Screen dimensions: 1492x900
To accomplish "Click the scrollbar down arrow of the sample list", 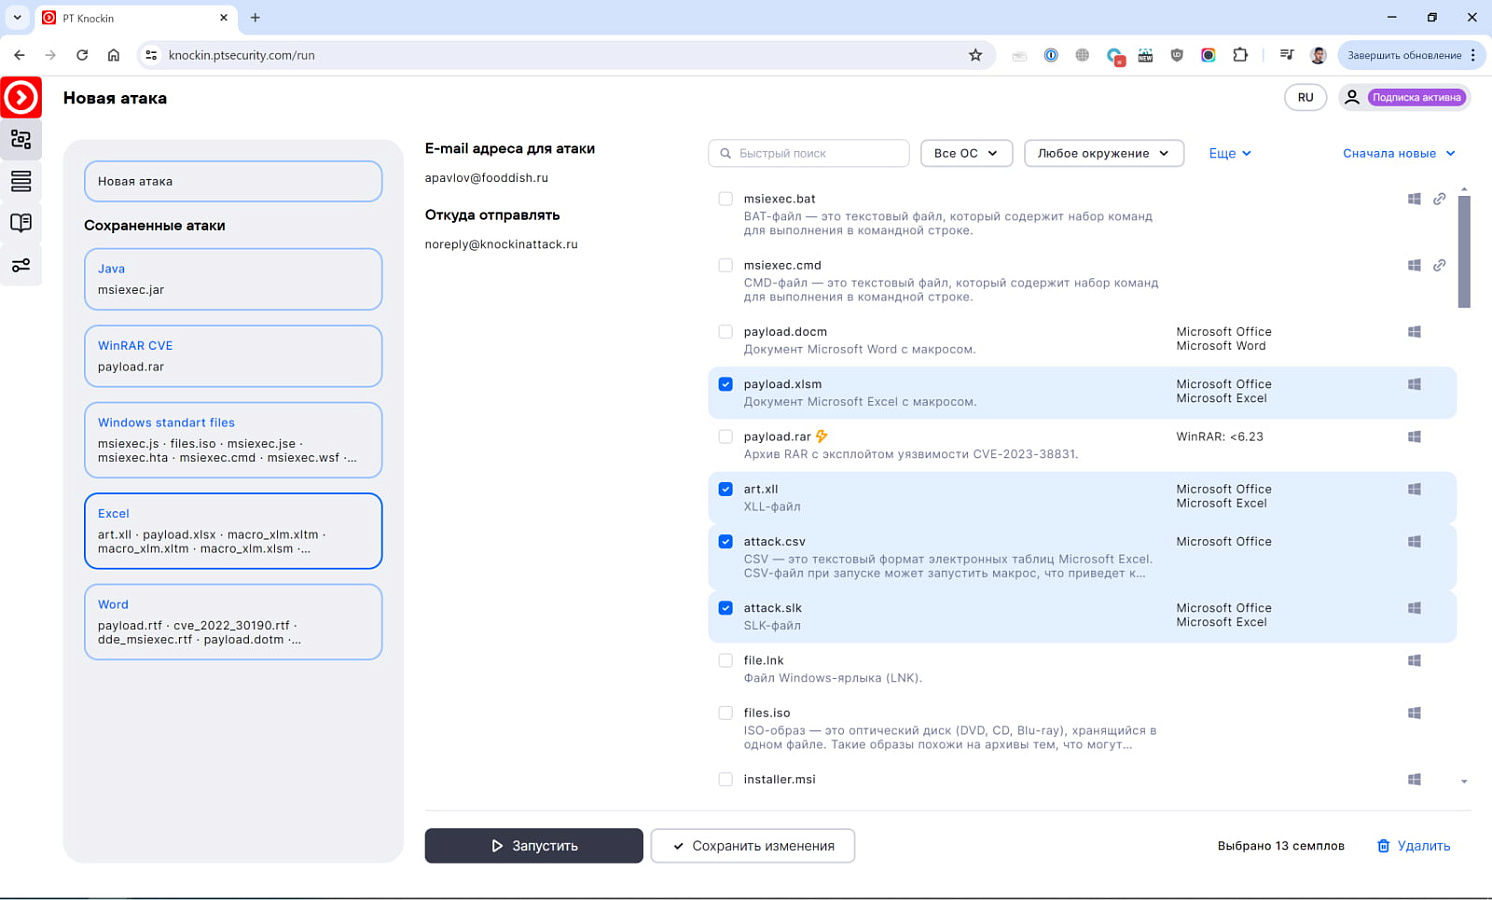I will coord(1464,782).
